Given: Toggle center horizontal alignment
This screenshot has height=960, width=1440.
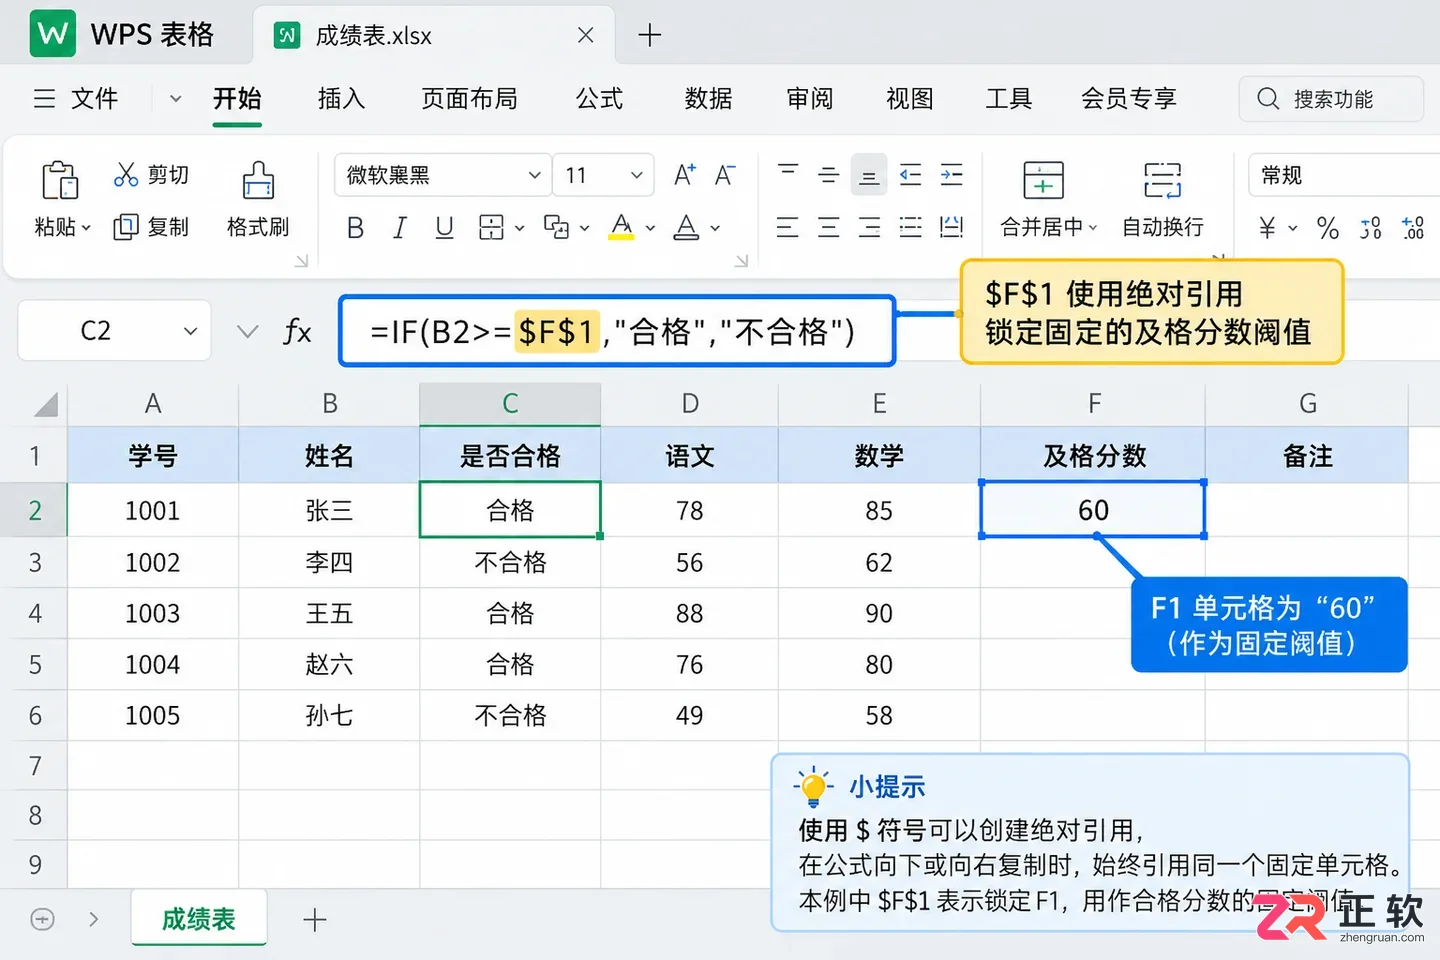Looking at the screenshot, I should coord(828,228).
